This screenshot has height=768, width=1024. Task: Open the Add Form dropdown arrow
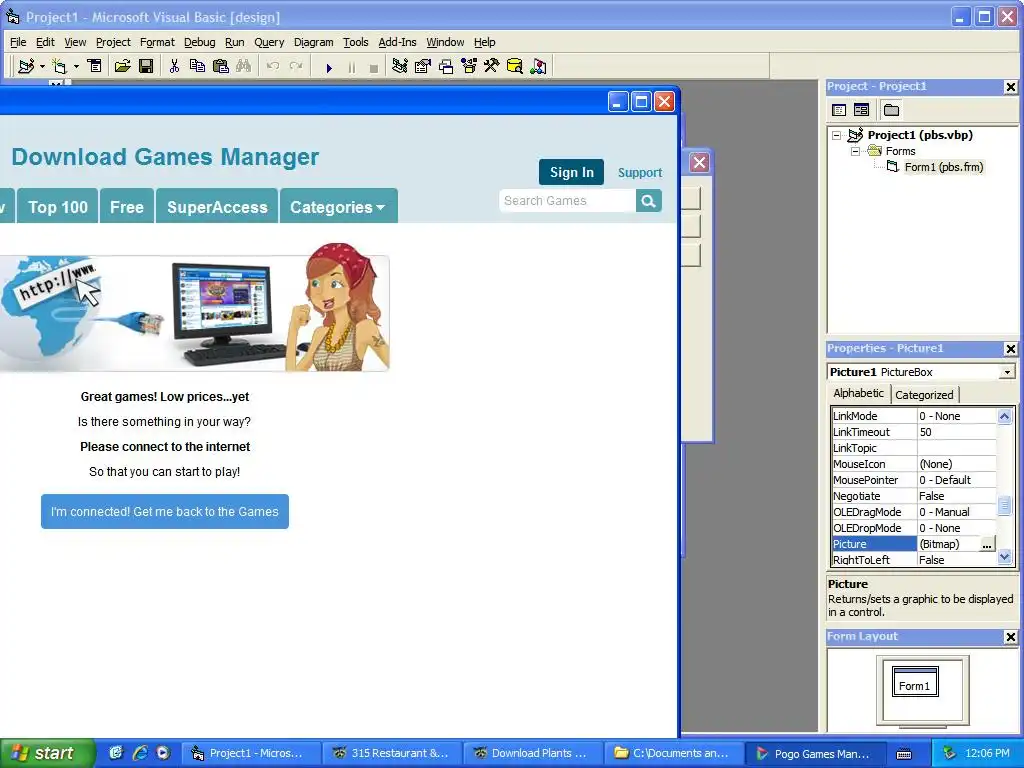(x=76, y=66)
